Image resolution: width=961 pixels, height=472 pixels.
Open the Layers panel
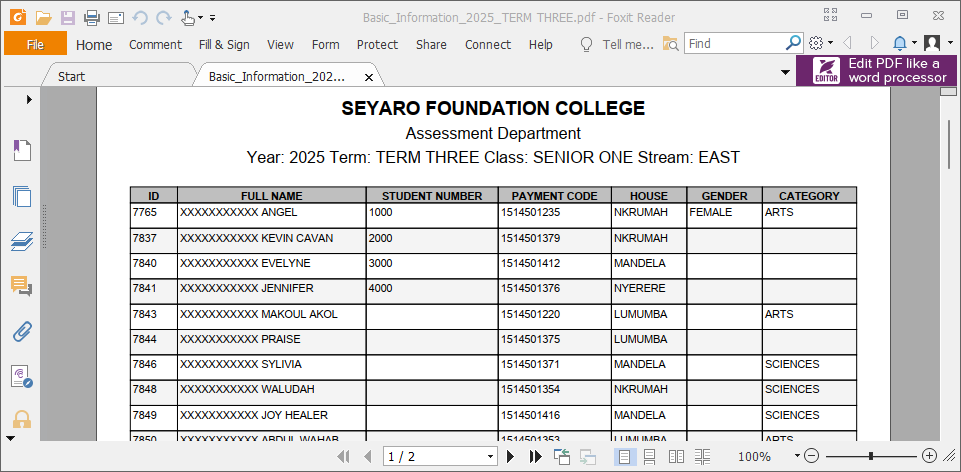tap(22, 242)
